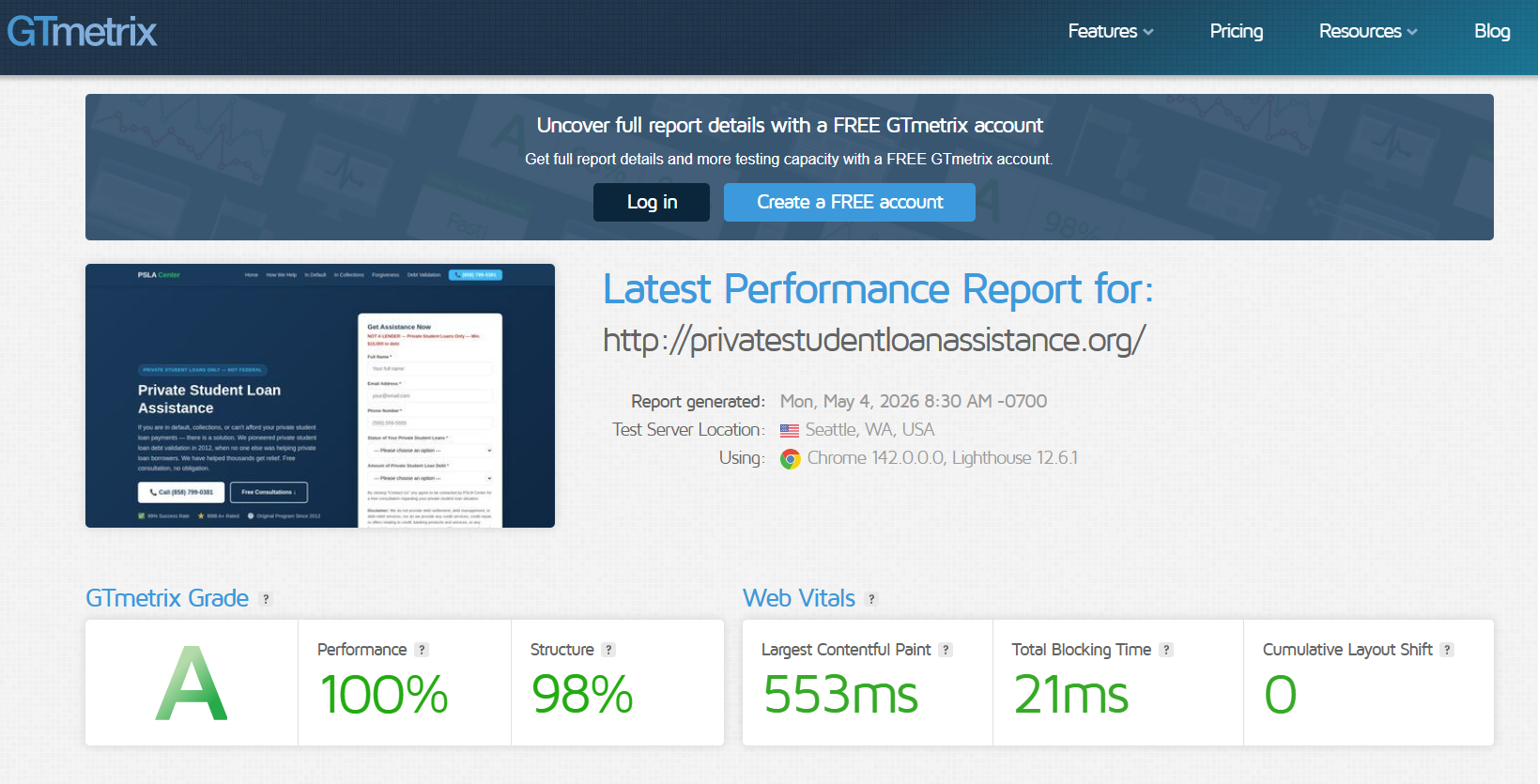
Task: Expand the Resources dropdown menu
Action: tap(1368, 31)
